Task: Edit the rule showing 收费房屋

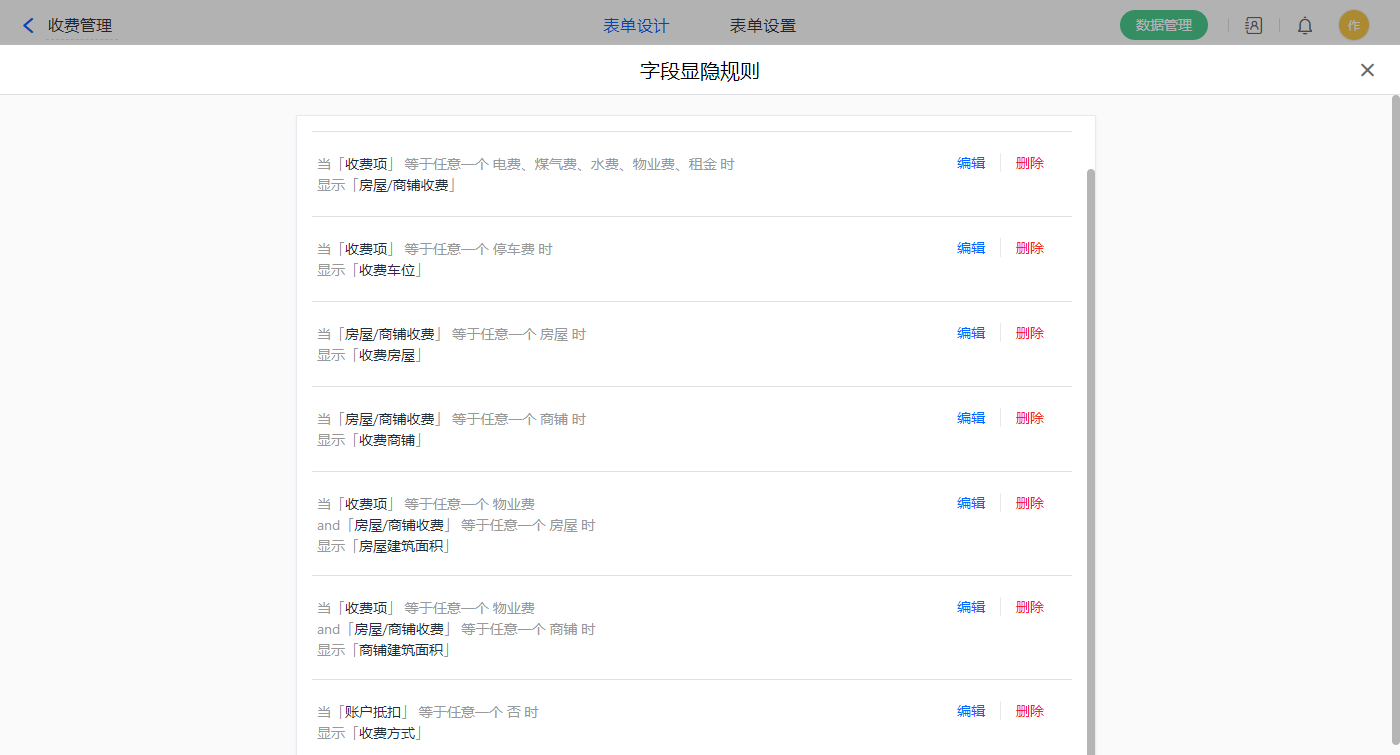Action: coord(971,334)
